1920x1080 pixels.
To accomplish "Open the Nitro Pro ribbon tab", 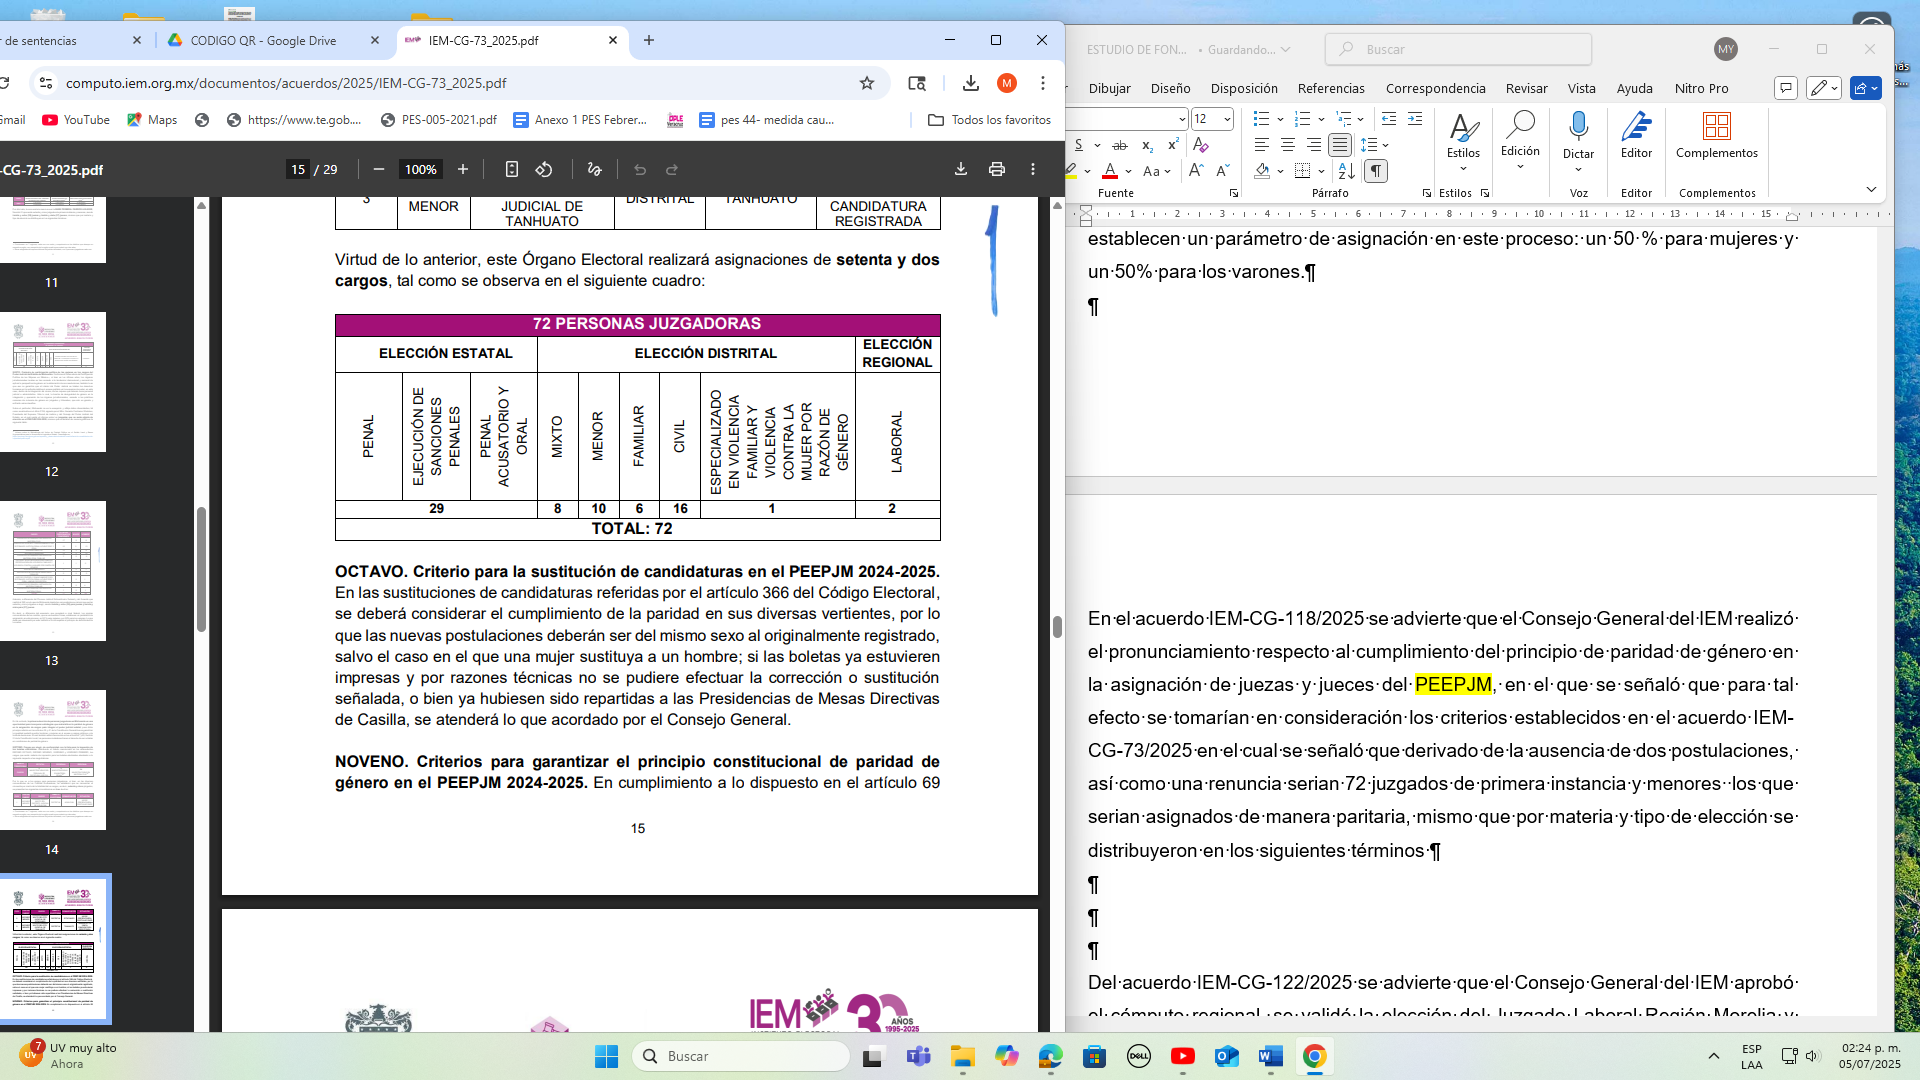I will point(1701,88).
